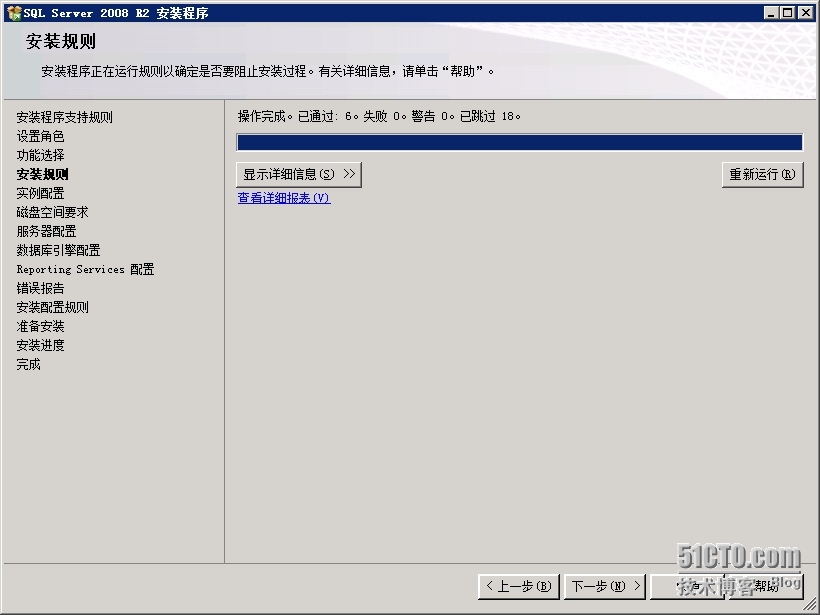This screenshot has height=615, width=820.
Task: Open 查看详细报表(V) link
Action: 284,198
